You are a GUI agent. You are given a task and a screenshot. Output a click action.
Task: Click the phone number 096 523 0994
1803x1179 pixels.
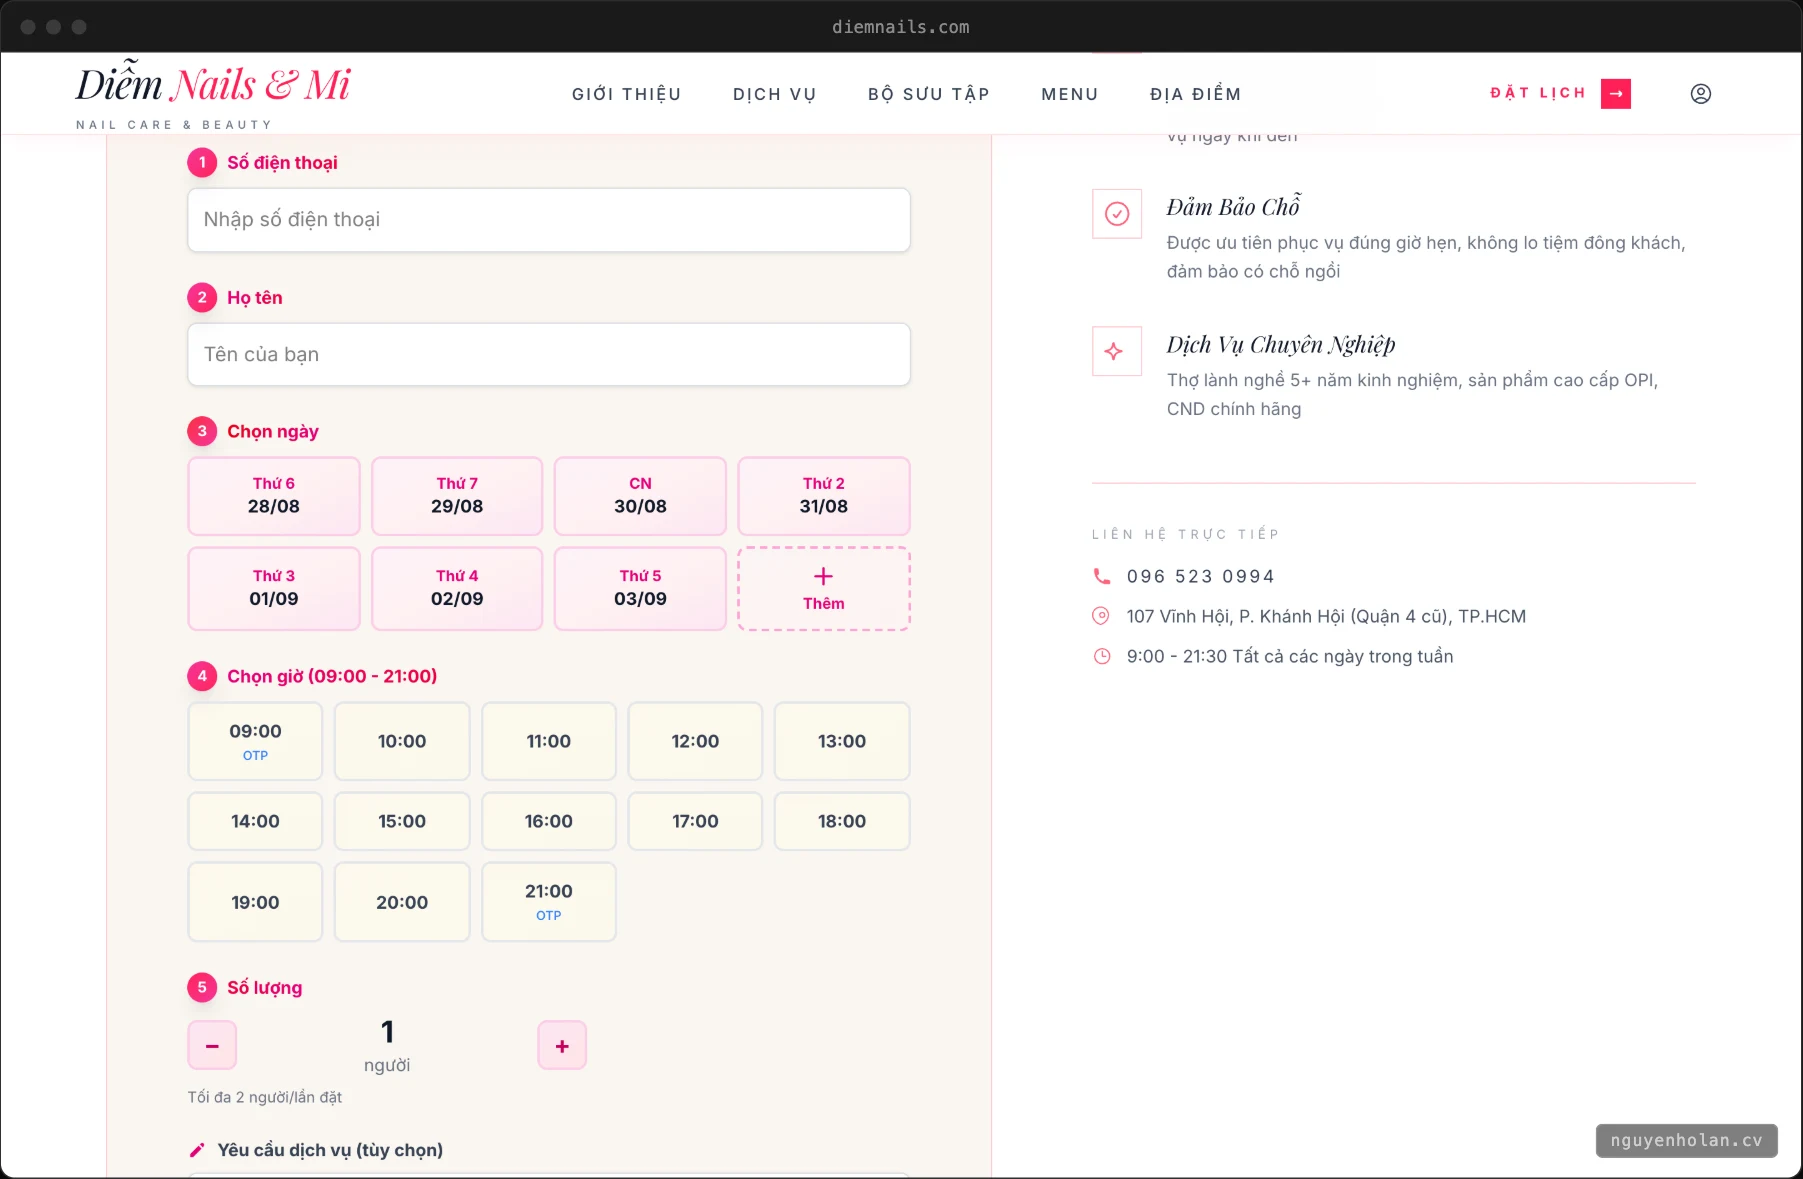click(1200, 576)
